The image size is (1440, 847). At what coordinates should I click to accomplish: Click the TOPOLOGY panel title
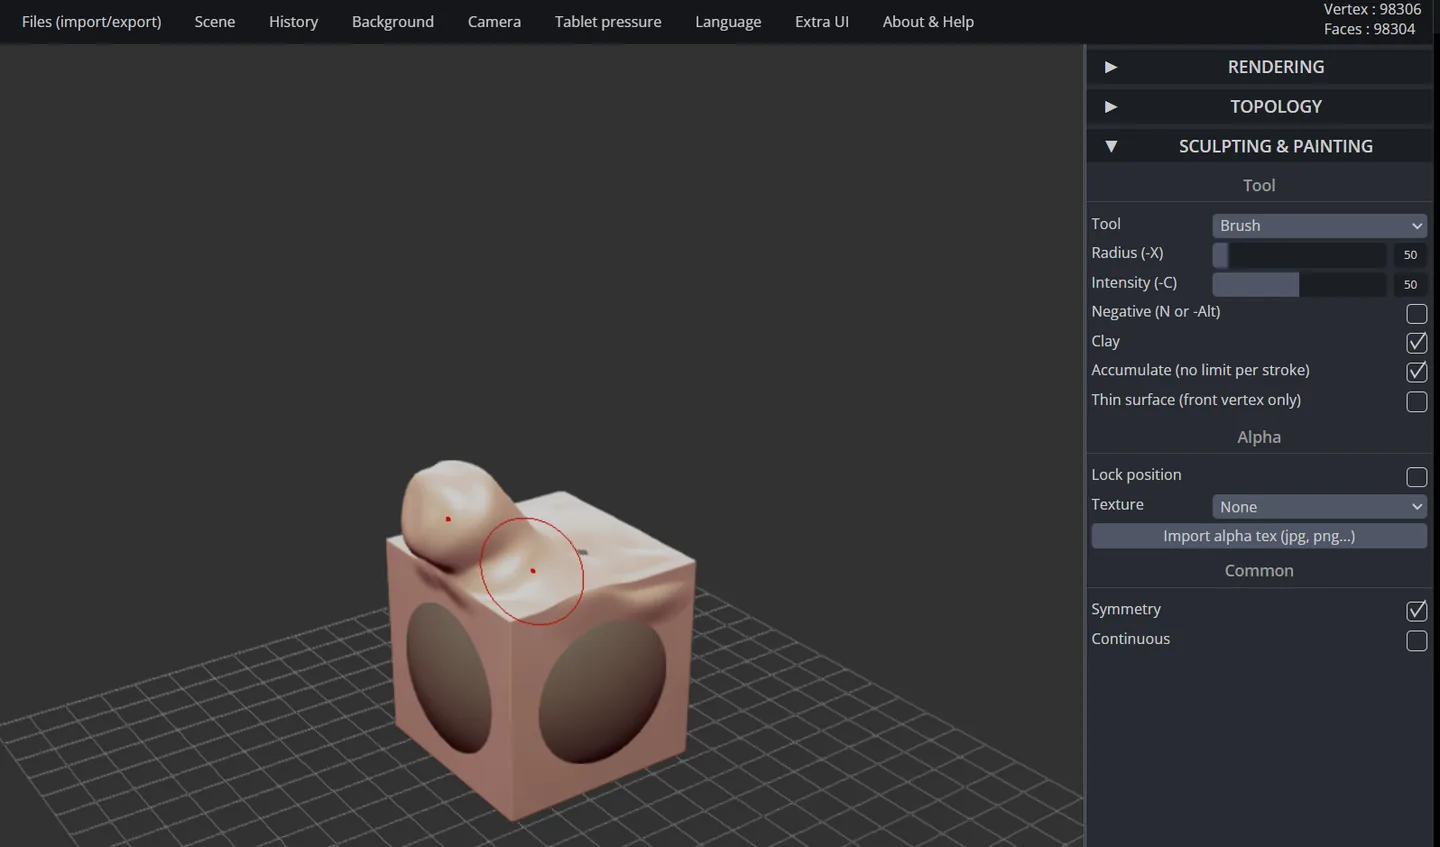[x=1276, y=107]
